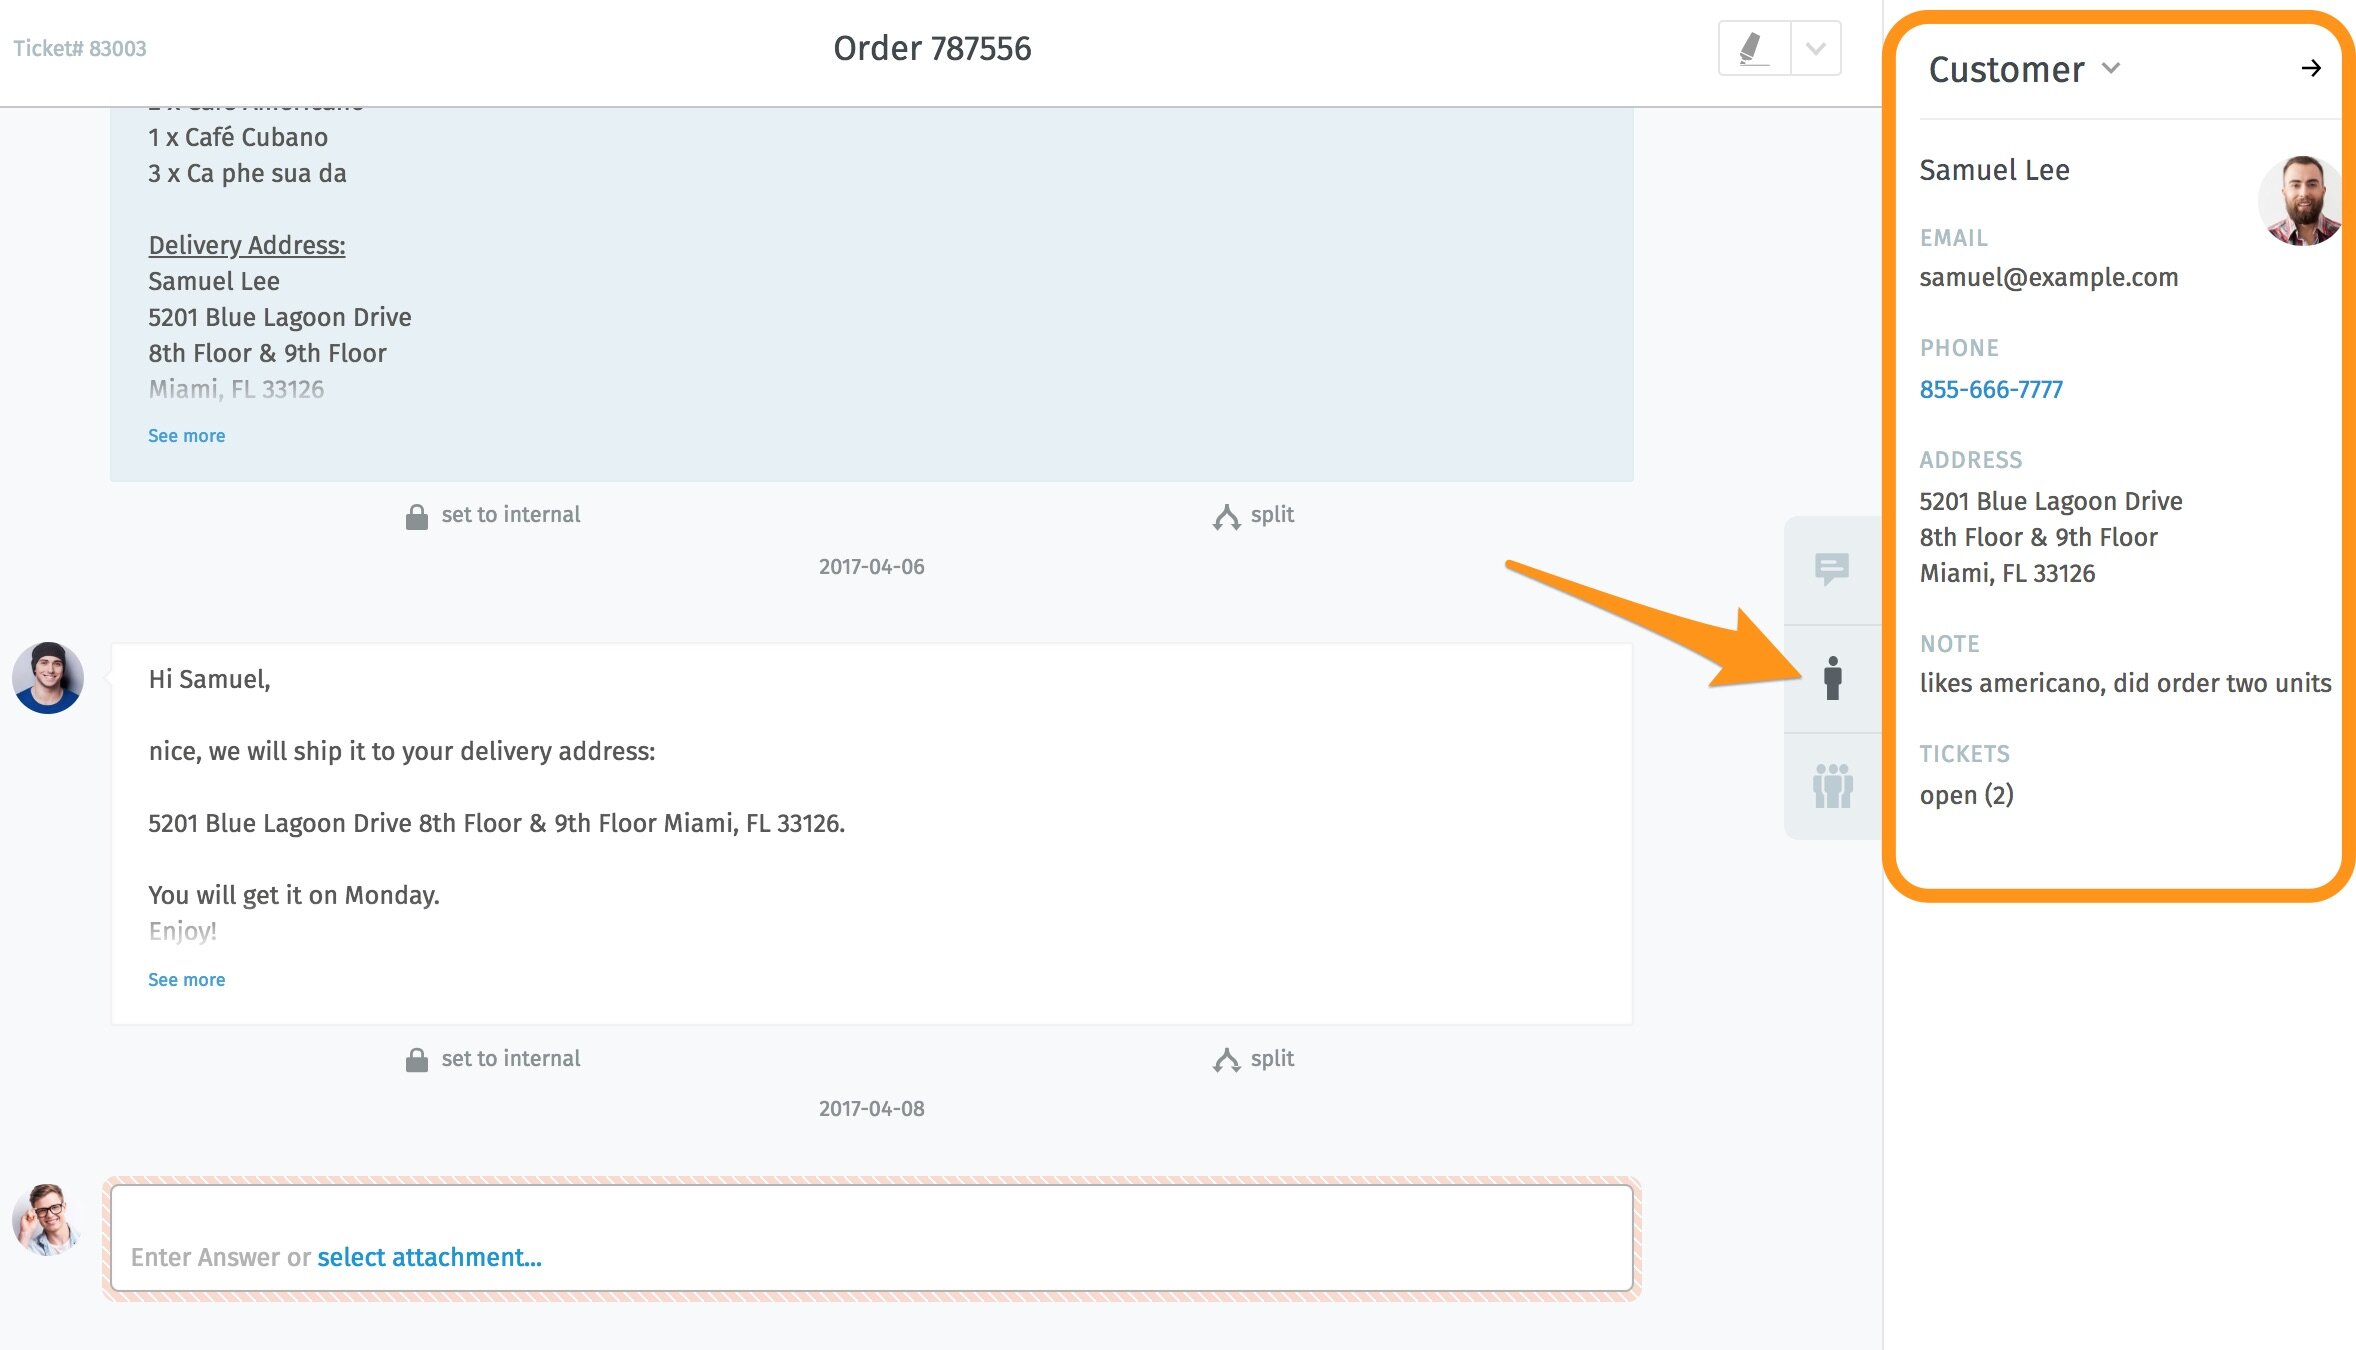Select the highlighter tool icon

point(1752,47)
